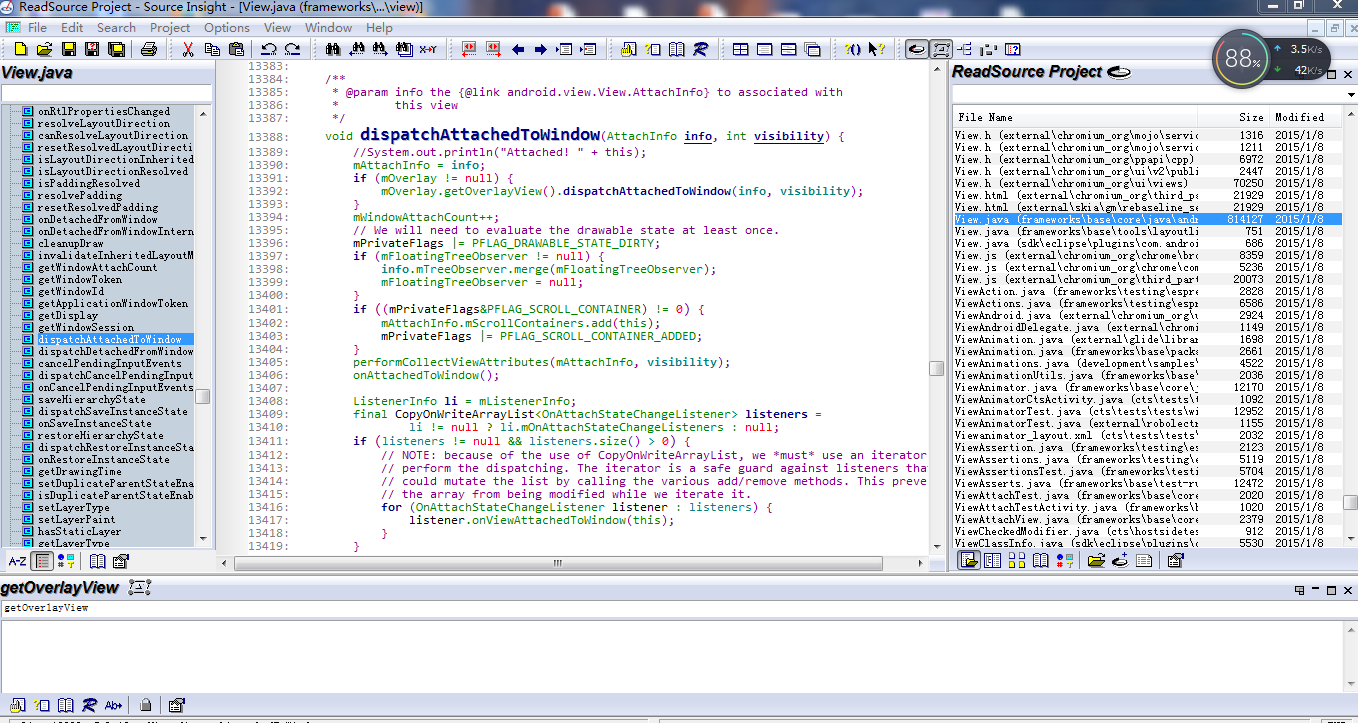The image size is (1358, 723).
Task: Click the Search Backward binoculars icon
Action: 357,49
